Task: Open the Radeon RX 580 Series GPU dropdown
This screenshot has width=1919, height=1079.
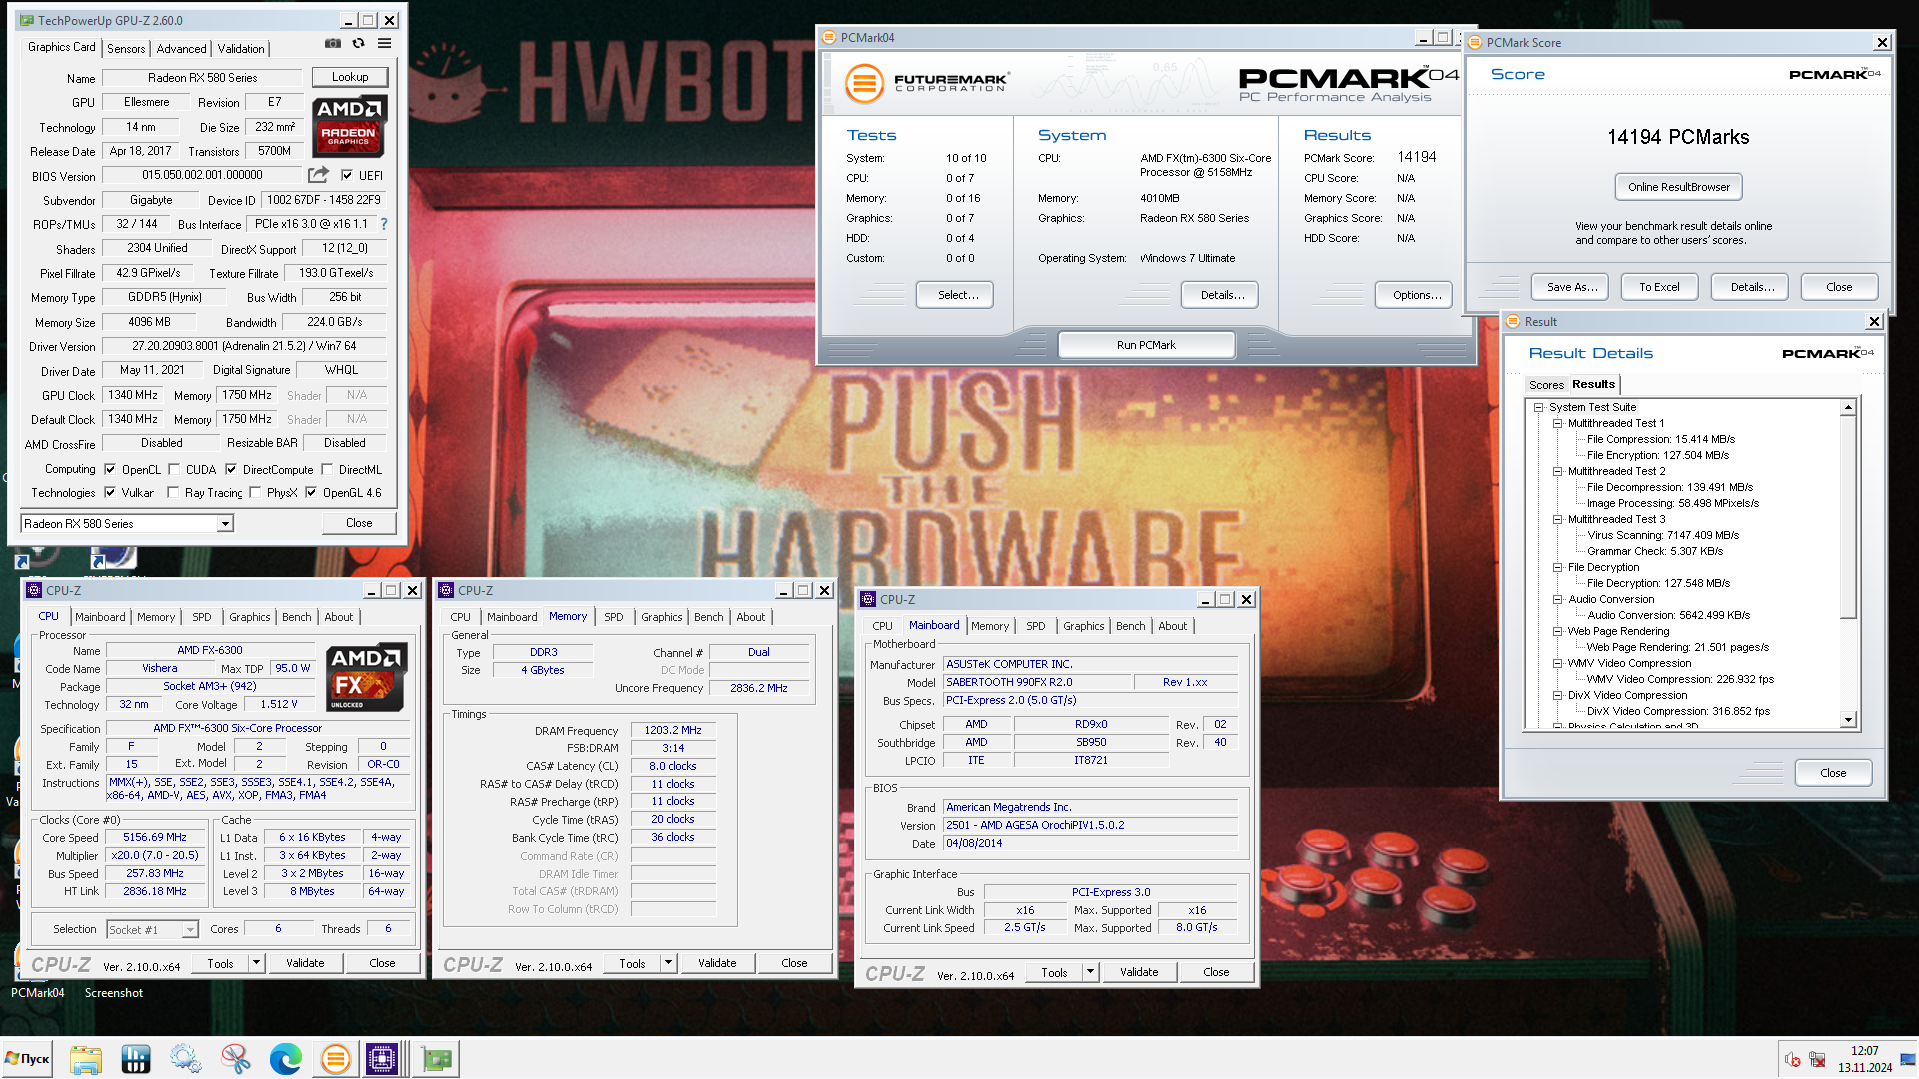Action: [x=225, y=524]
